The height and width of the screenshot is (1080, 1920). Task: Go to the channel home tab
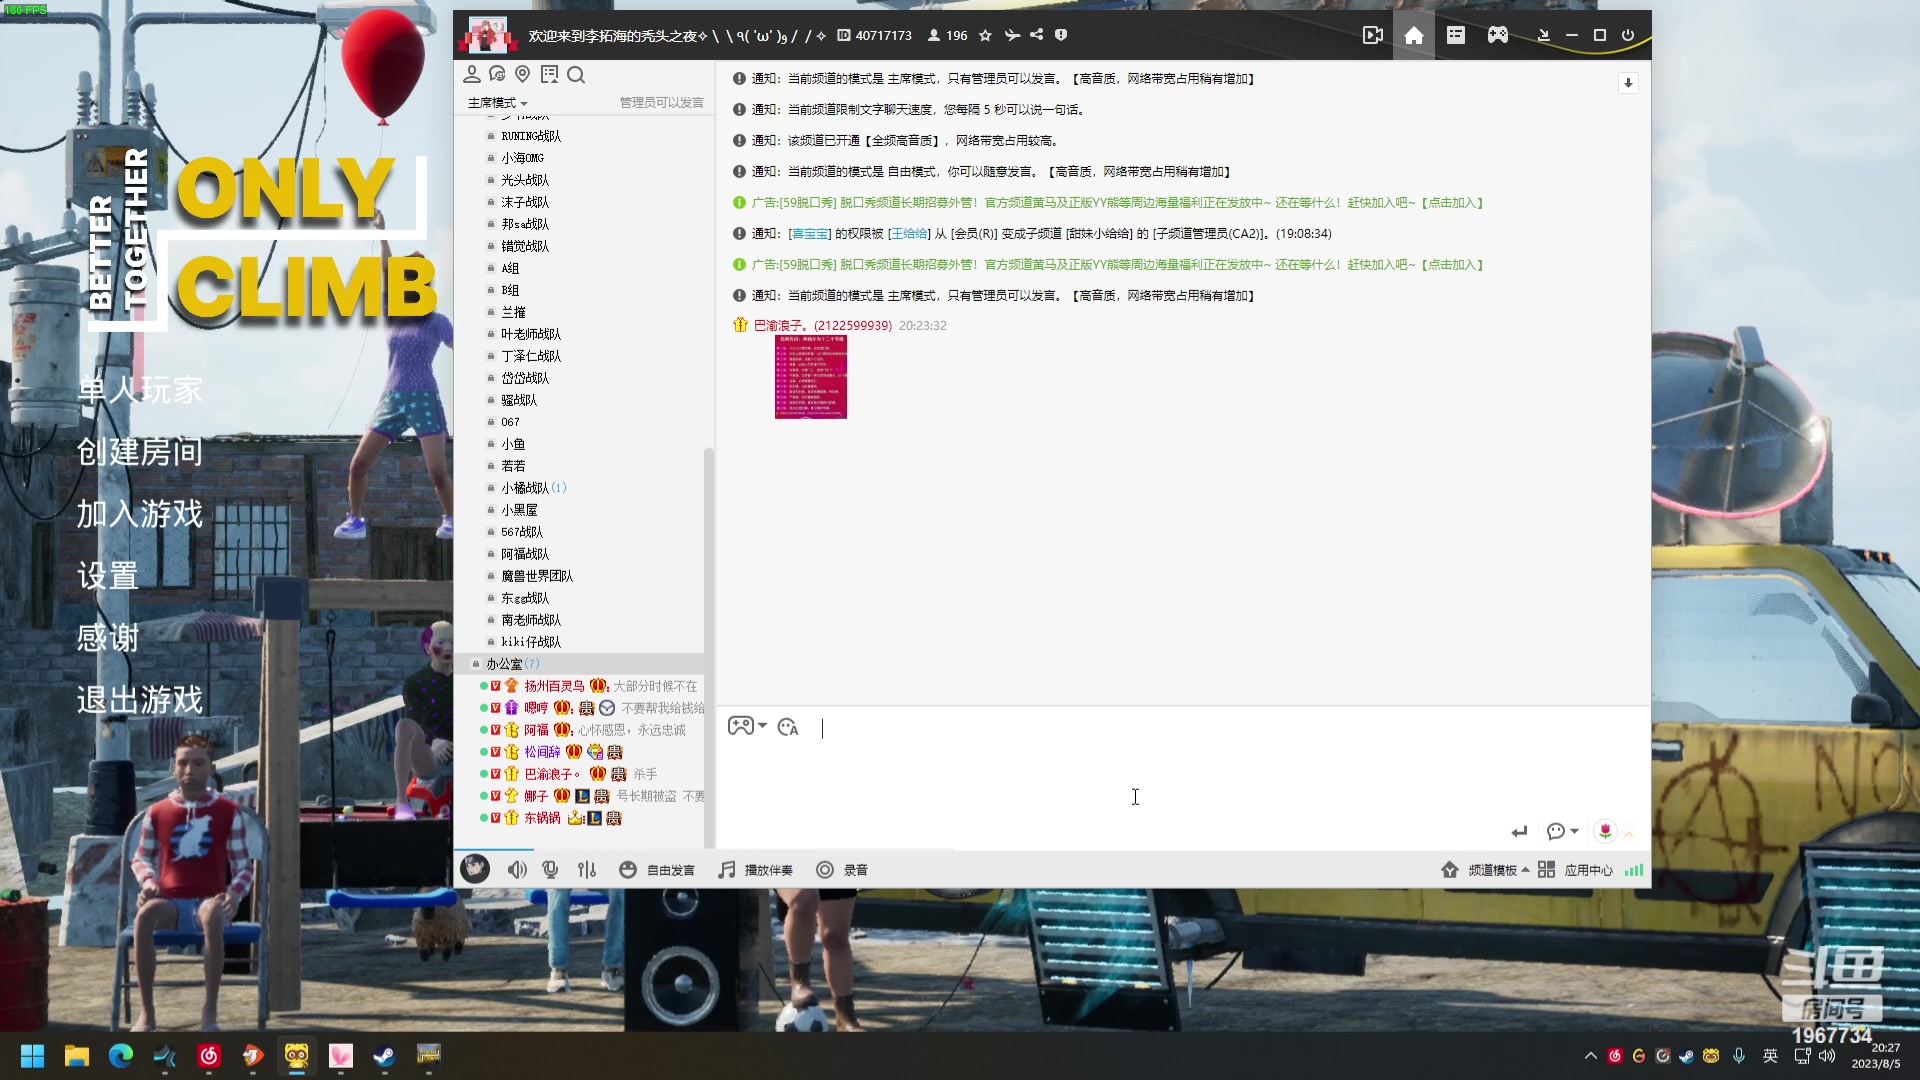(1413, 35)
